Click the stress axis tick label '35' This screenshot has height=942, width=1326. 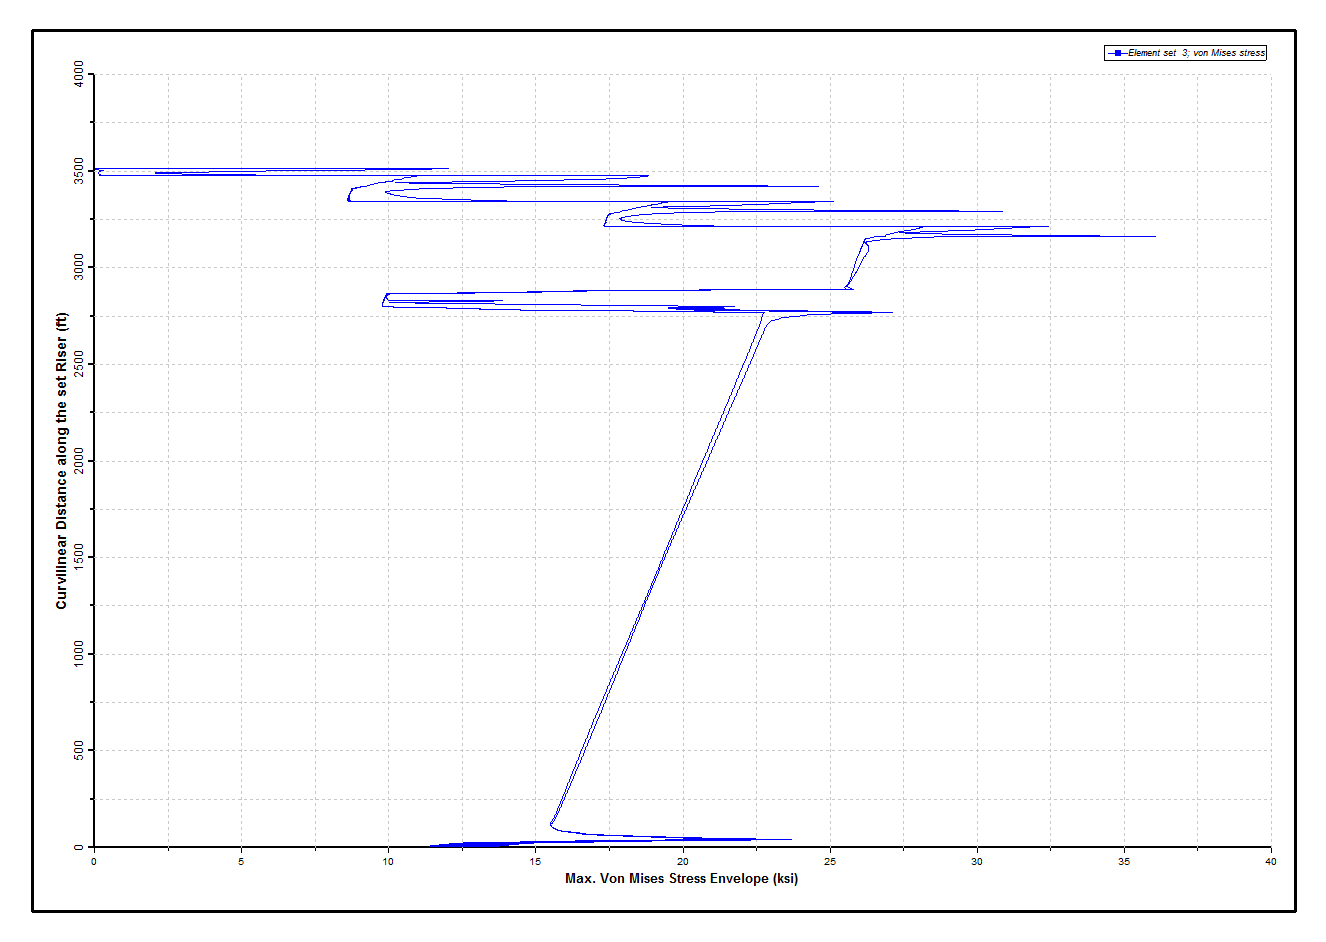coord(1124,861)
